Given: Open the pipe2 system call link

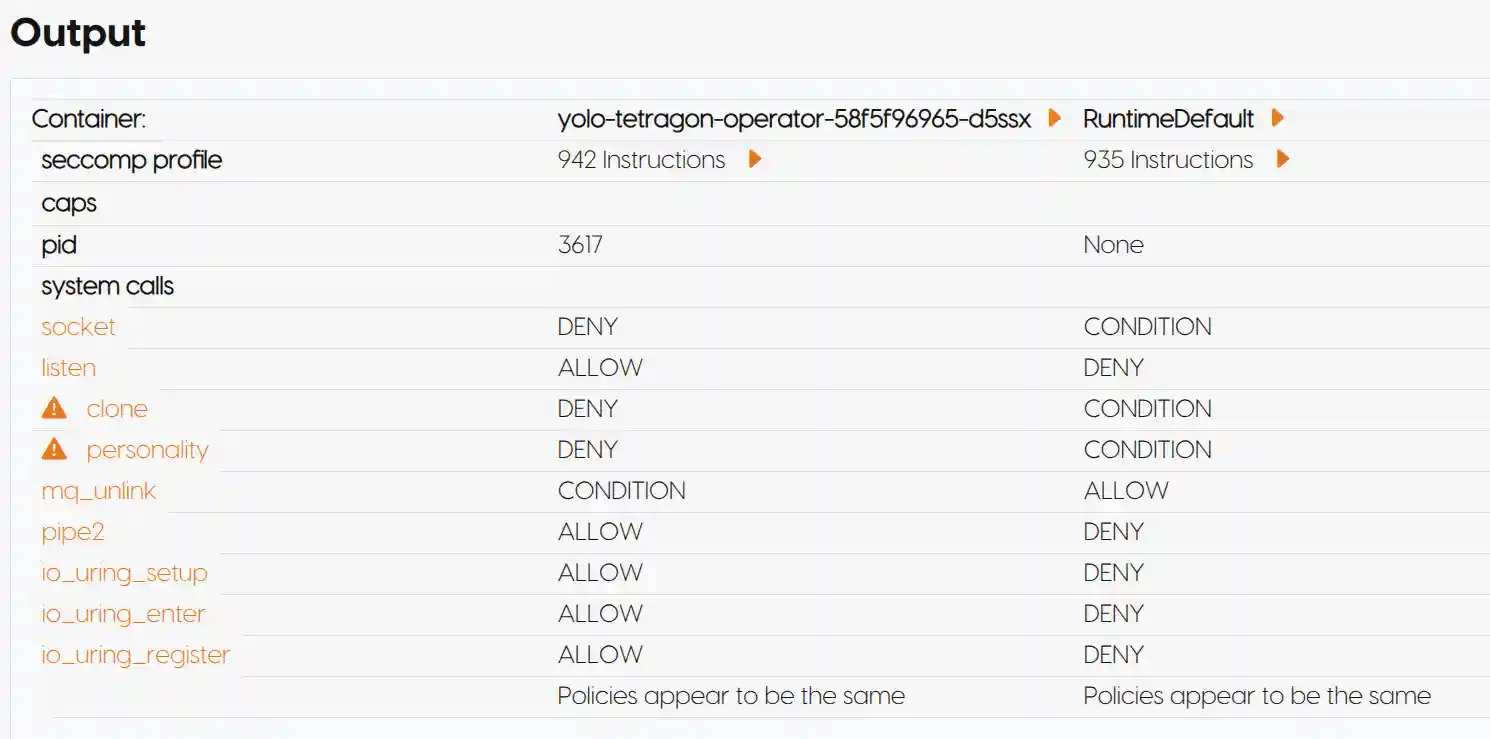Looking at the screenshot, I should pyautogui.click(x=72, y=532).
